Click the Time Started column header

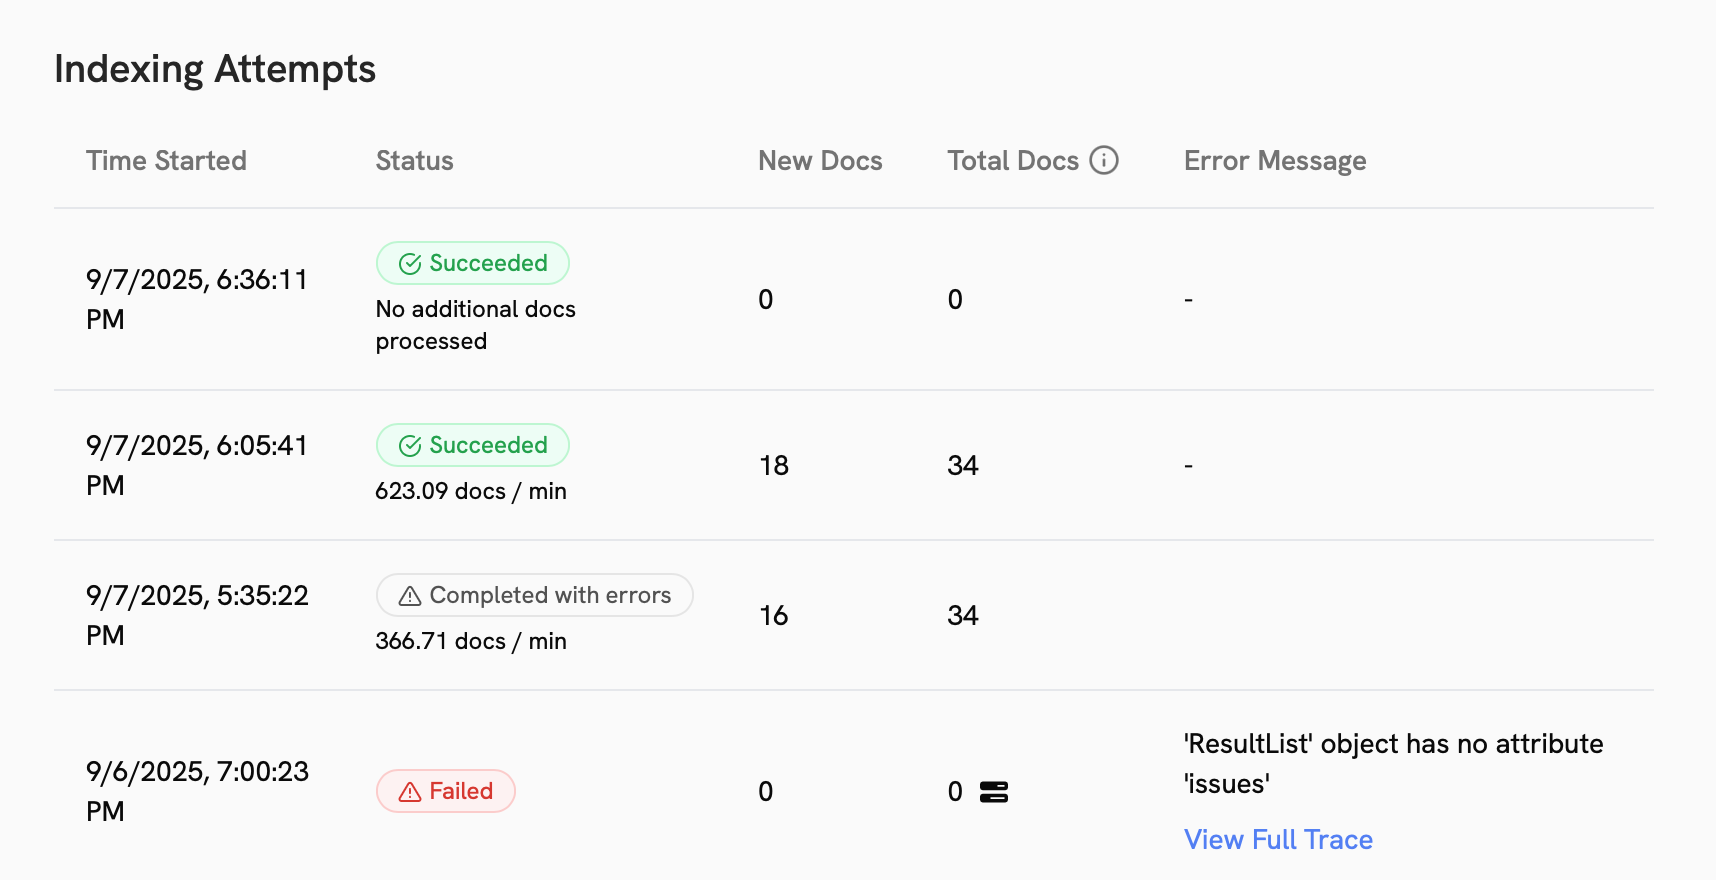point(166,160)
